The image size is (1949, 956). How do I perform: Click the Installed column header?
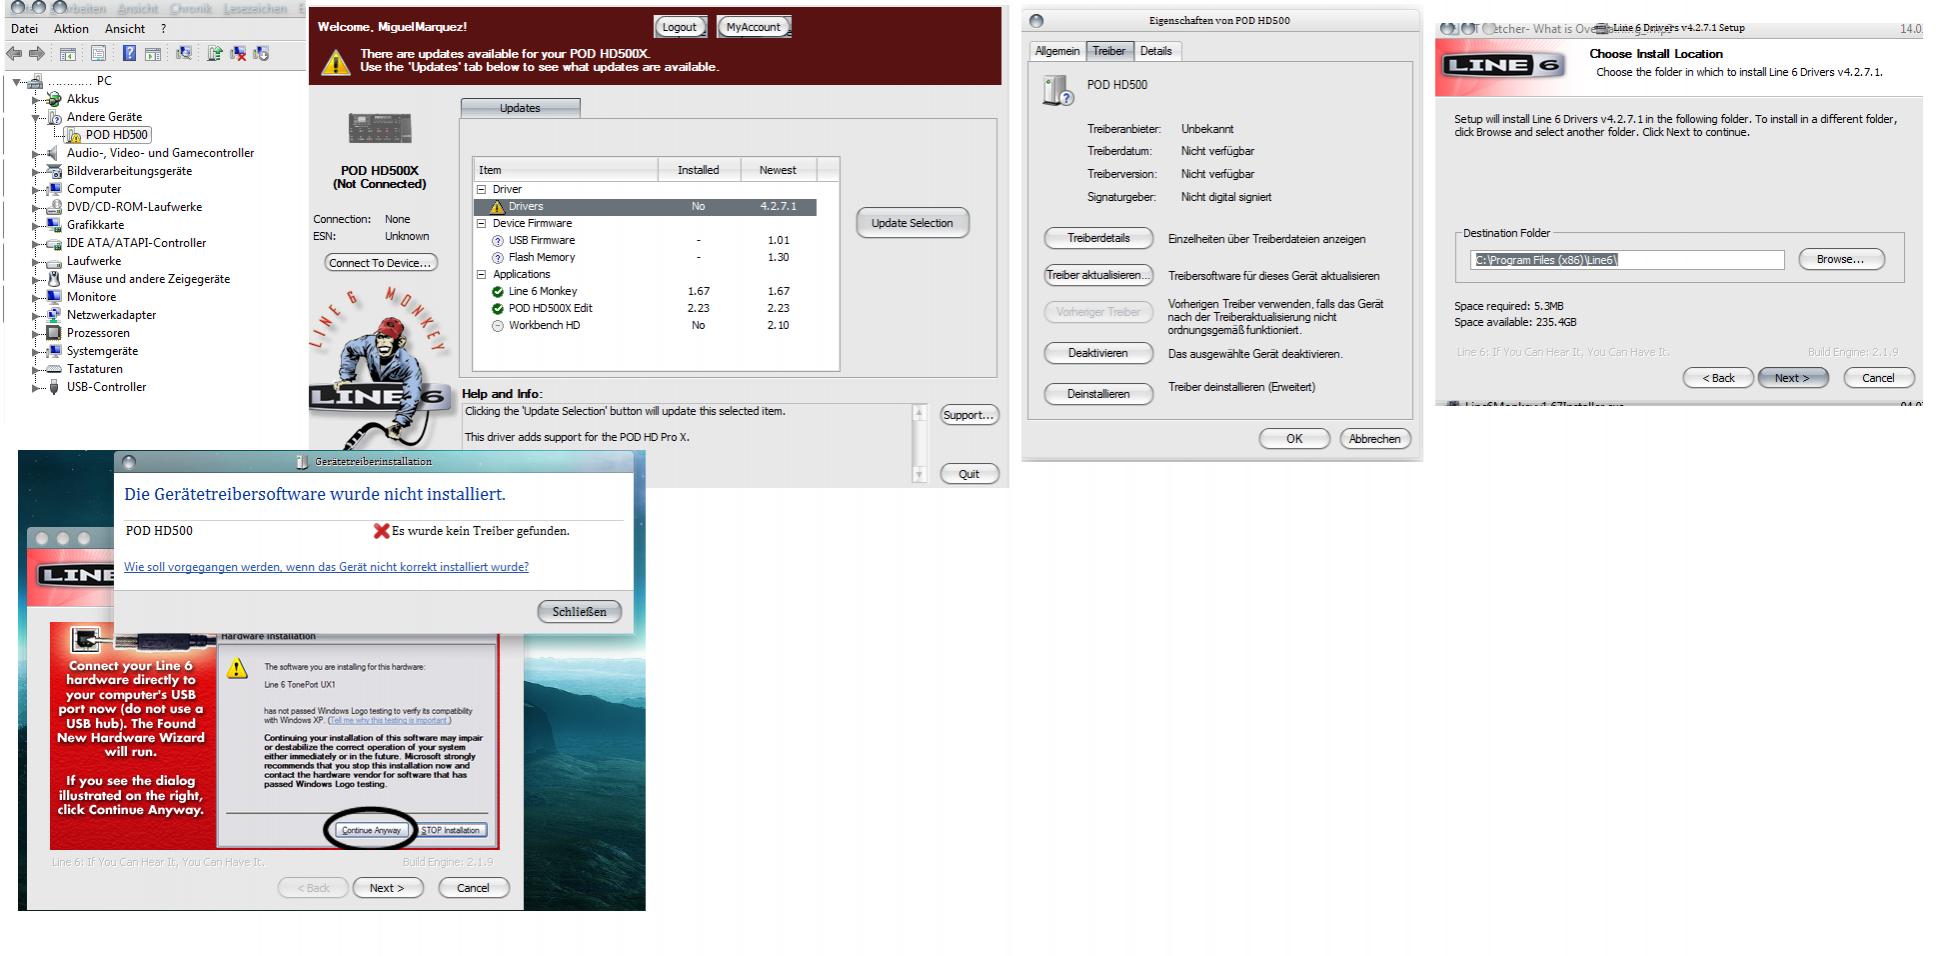tap(698, 170)
